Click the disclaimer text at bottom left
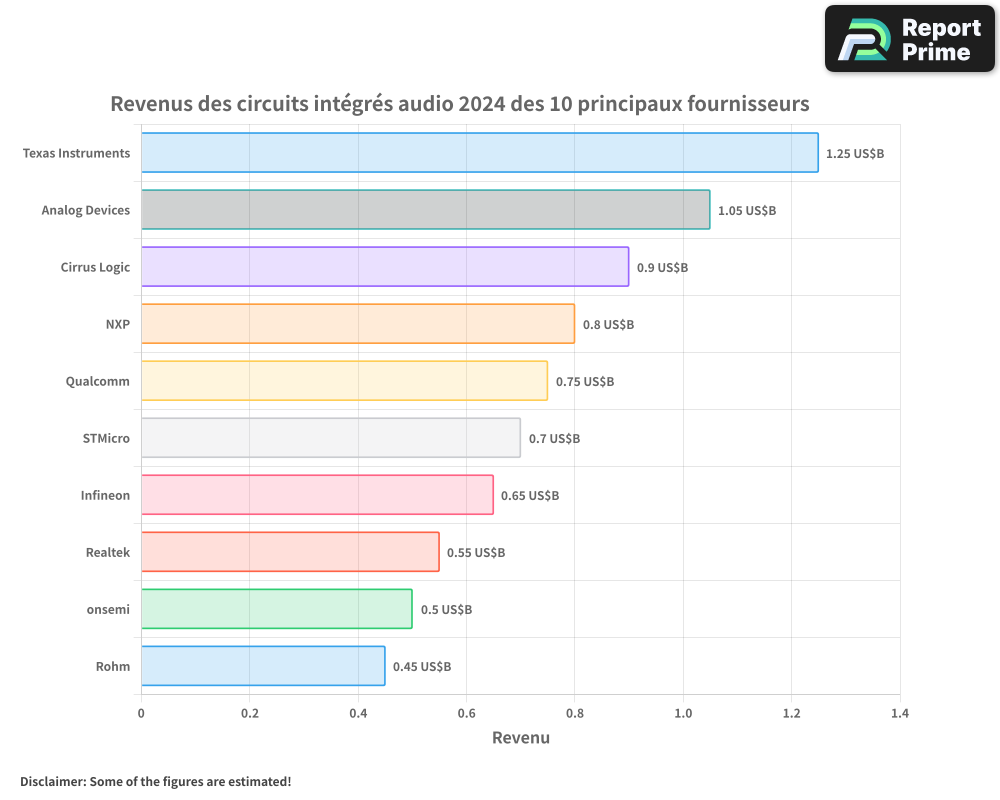The height and width of the screenshot is (800, 1000). point(156,782)
